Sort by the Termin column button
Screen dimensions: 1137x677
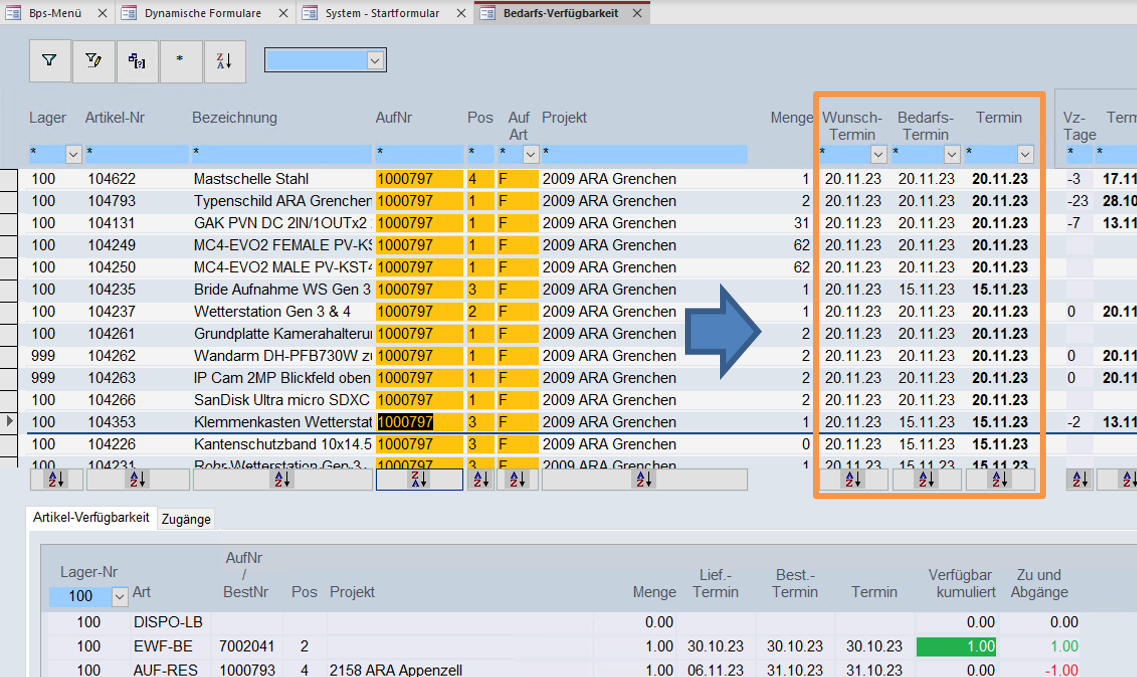(1000, 479)
